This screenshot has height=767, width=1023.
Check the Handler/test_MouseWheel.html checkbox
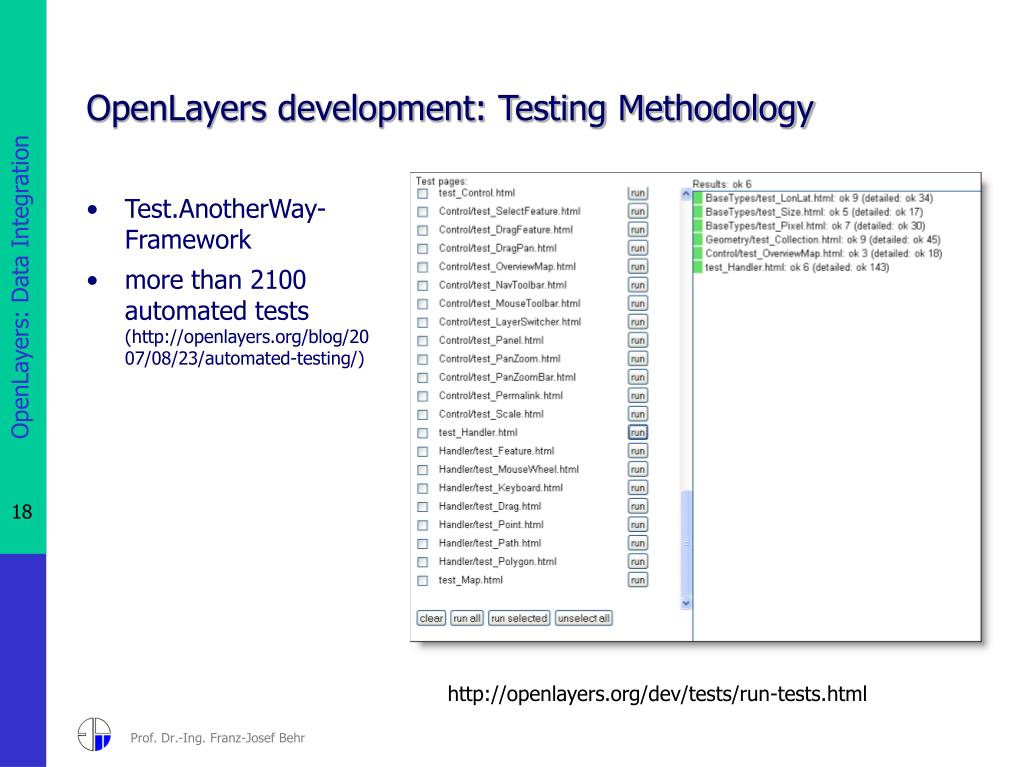point(423,470)
